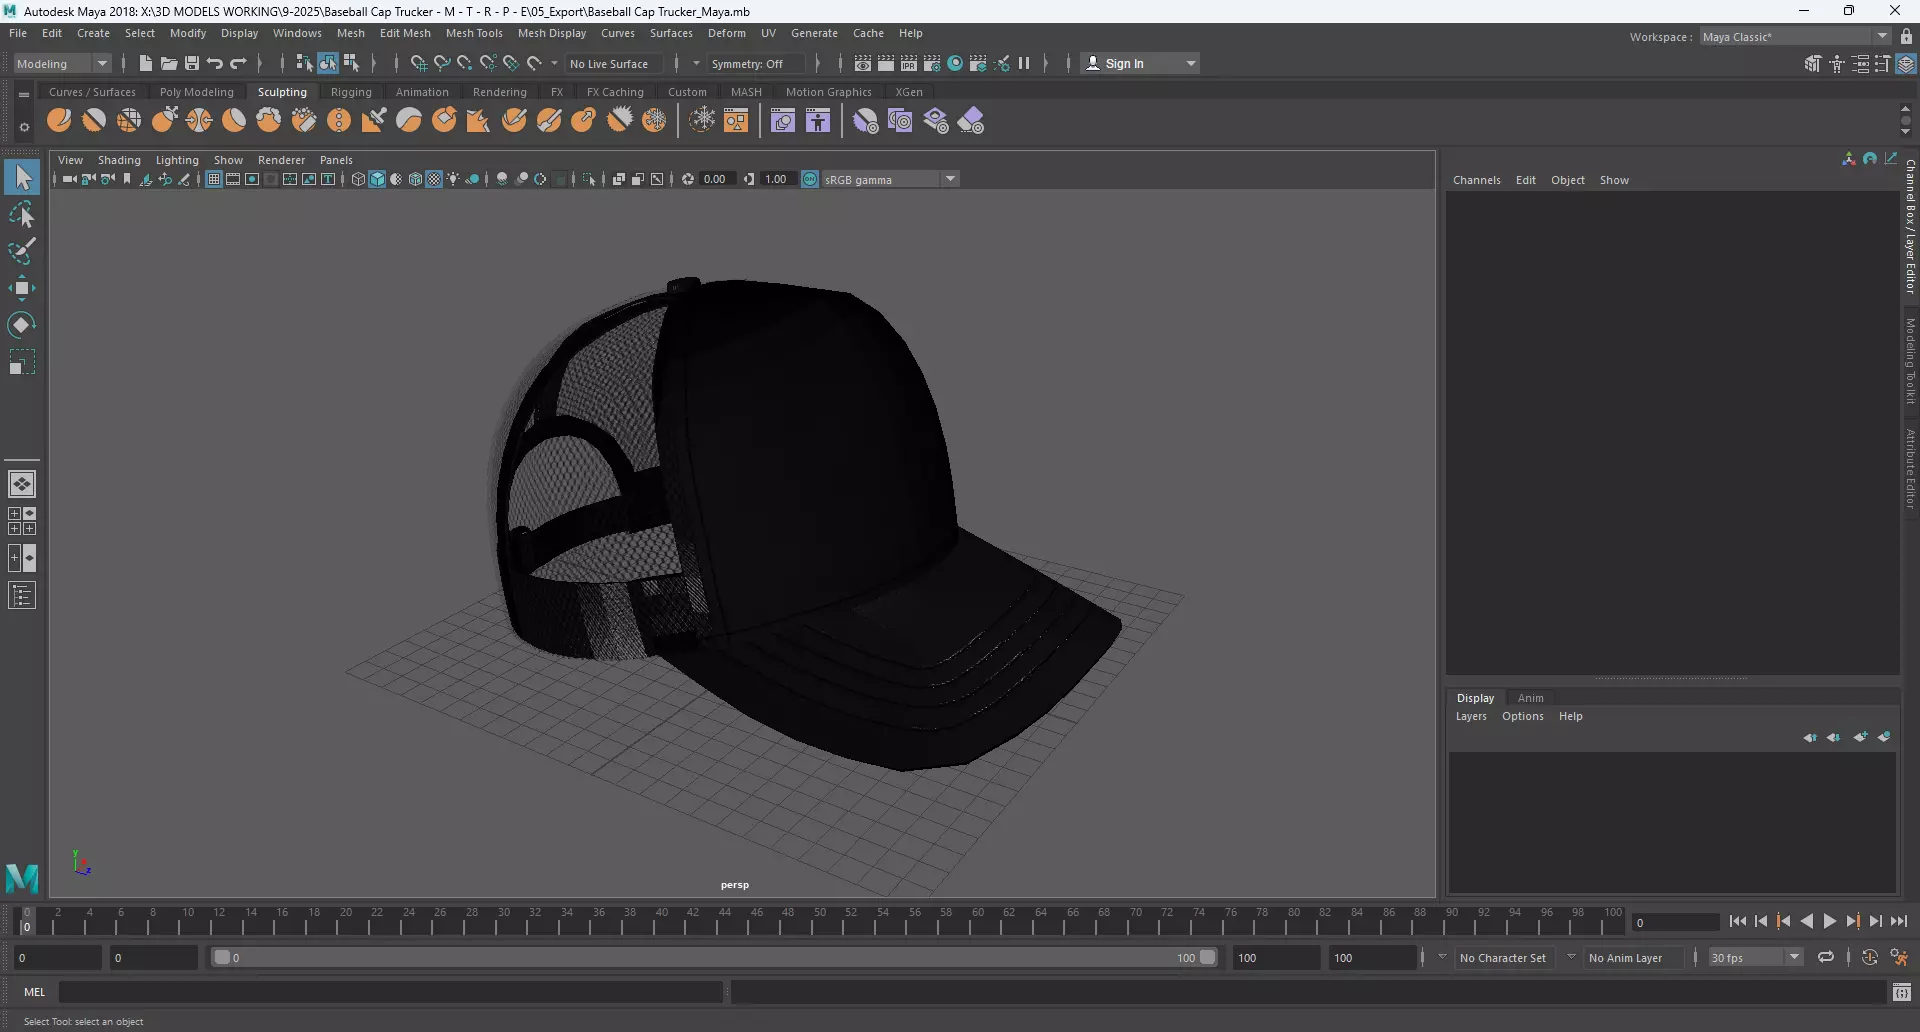Select the Repeat sculpting tool

tap(339, 121)
